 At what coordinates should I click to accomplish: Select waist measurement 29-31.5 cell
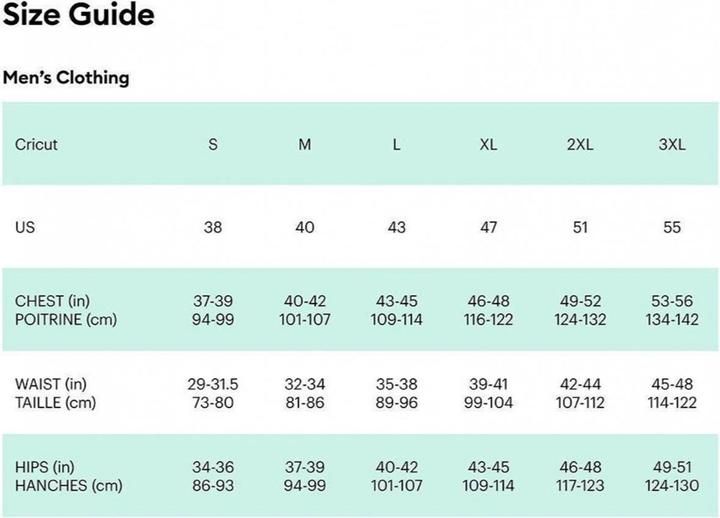[213, 384]
